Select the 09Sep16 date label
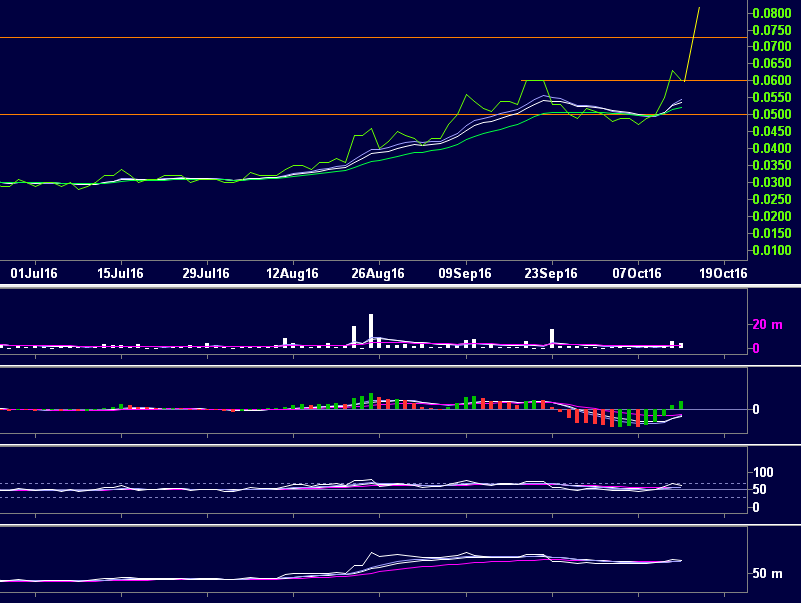Viewport: 801px width, 603px height. pos(465,273)
